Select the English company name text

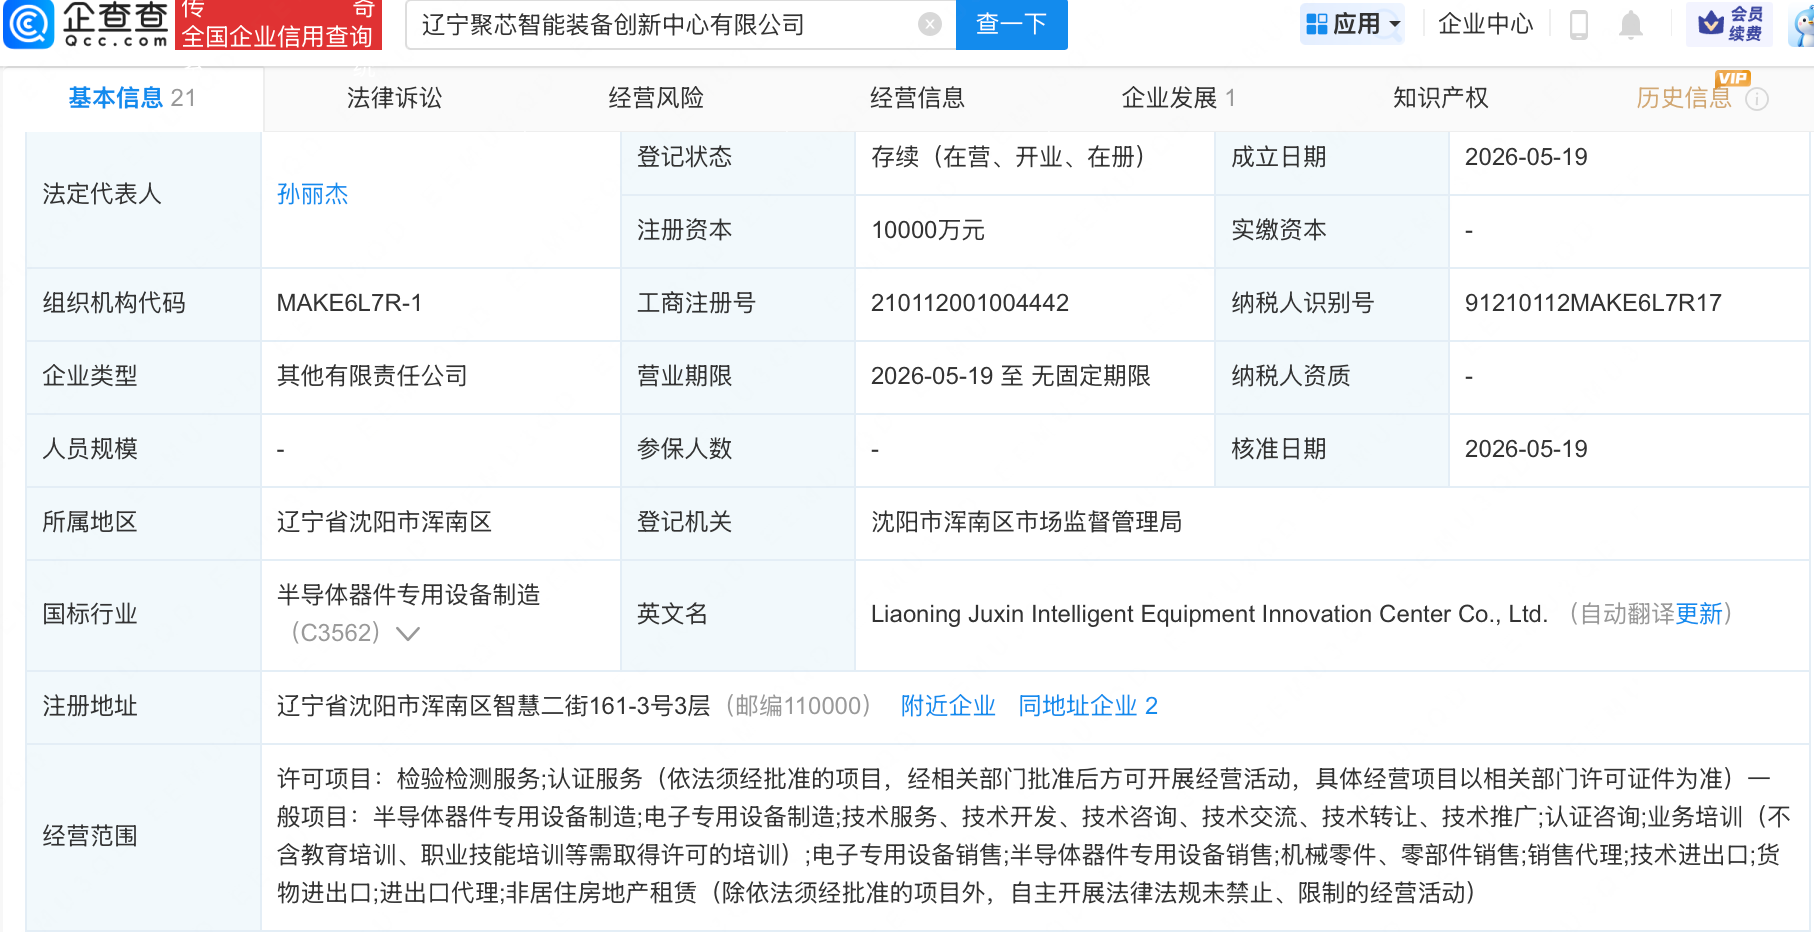point(1209,614)
